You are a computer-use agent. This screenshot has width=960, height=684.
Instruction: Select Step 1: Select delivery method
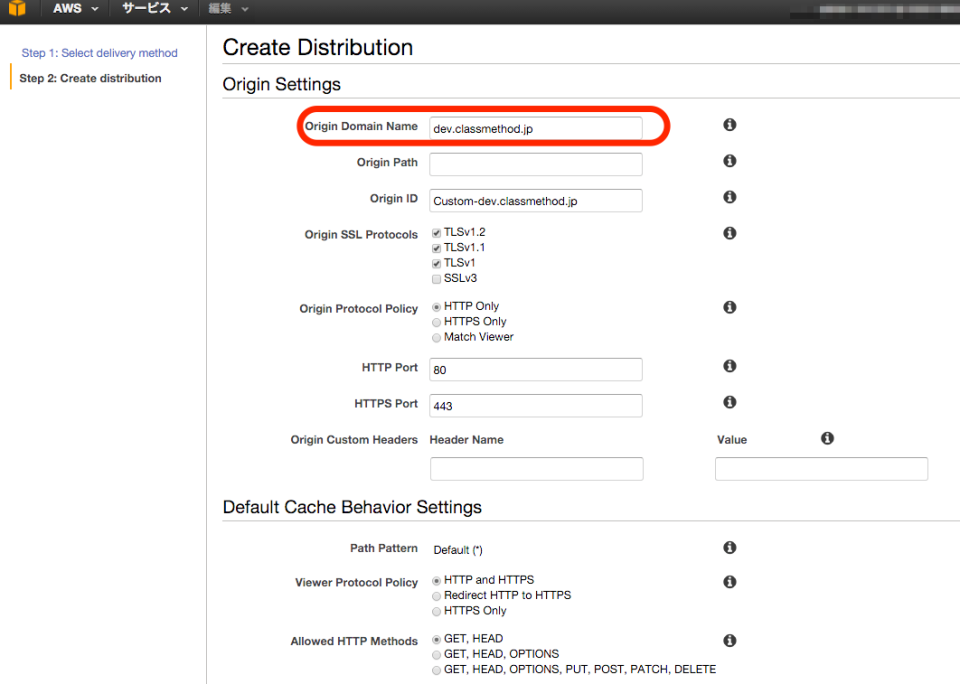click(99, 53)
